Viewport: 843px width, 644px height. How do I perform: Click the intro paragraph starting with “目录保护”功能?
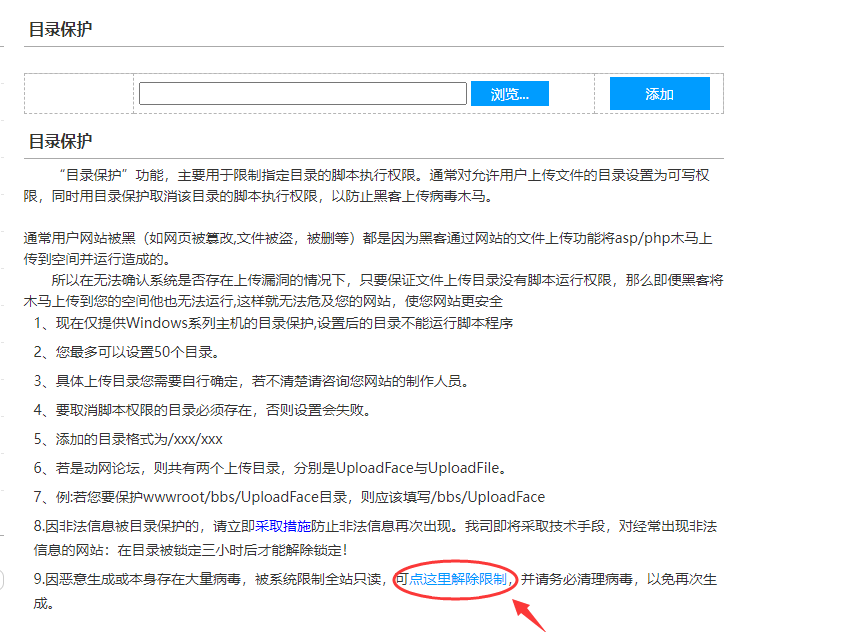pyautogui.click(x=370, y=185)
